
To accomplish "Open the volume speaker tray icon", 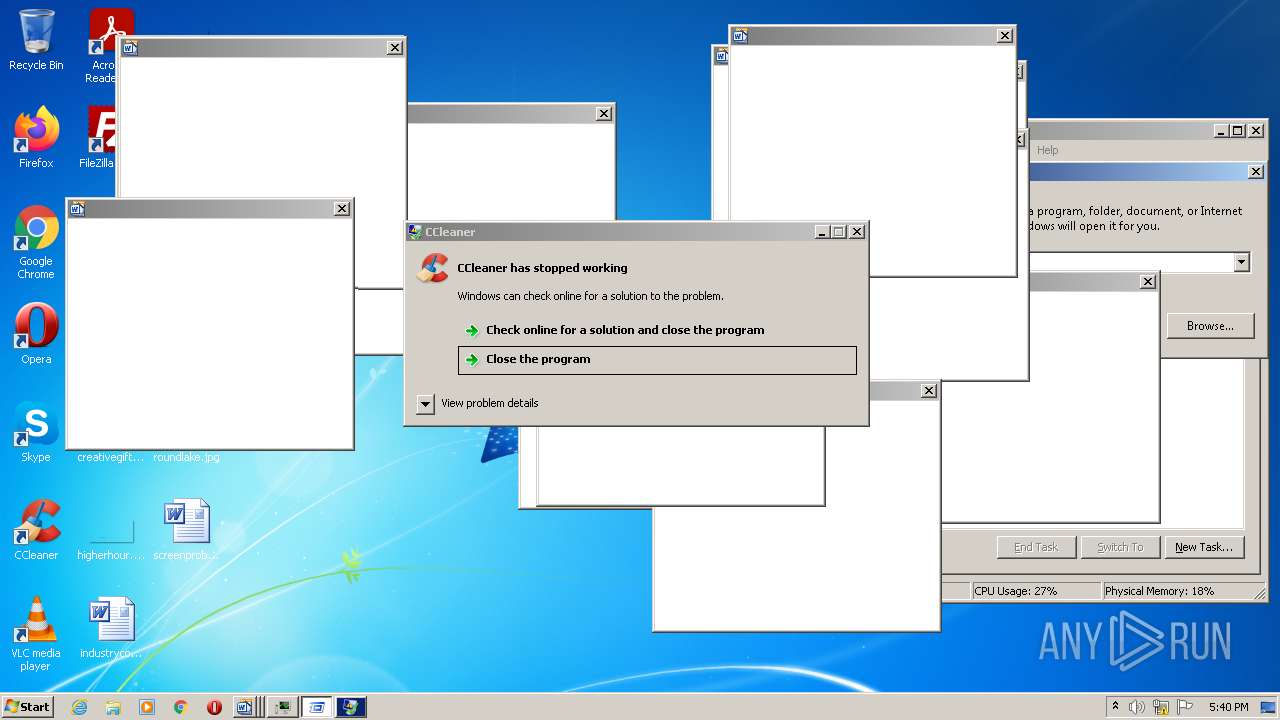I will (1138, 707).
